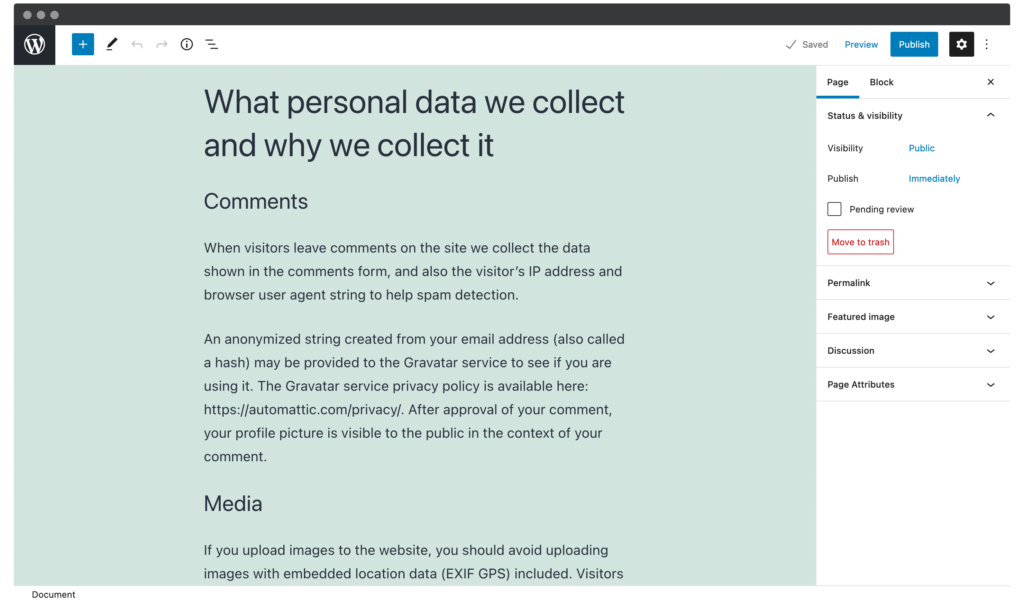Expand the Featured image panel
The image size is (1024, 606).
[x=990, y=317]
